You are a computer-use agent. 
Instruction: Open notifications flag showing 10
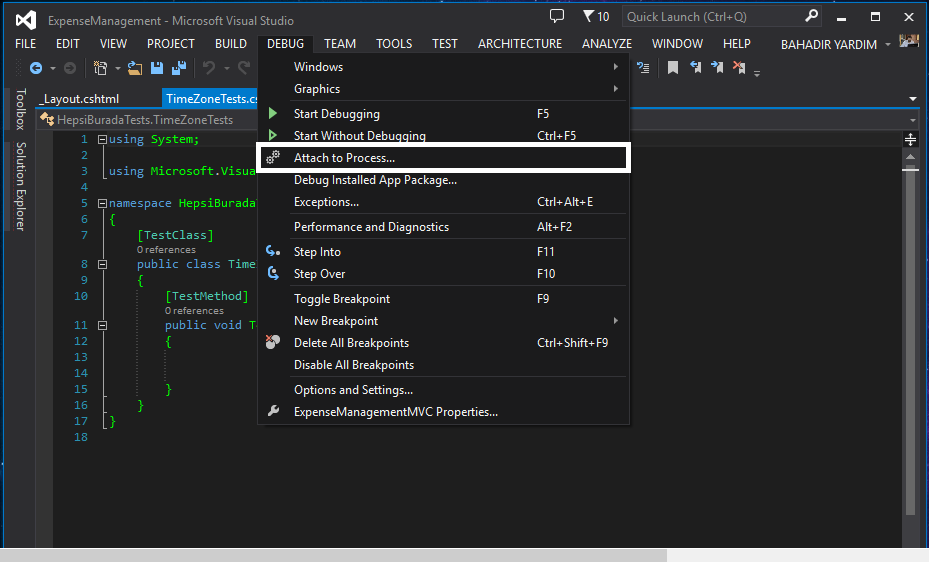pyautogui.click(x=596, y=17)
